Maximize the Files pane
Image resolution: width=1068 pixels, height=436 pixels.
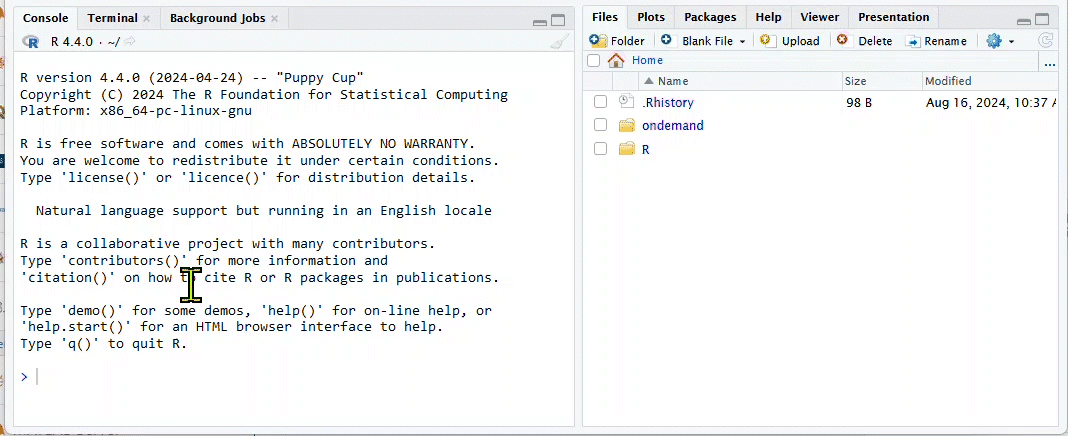[x=1041, y=20]
